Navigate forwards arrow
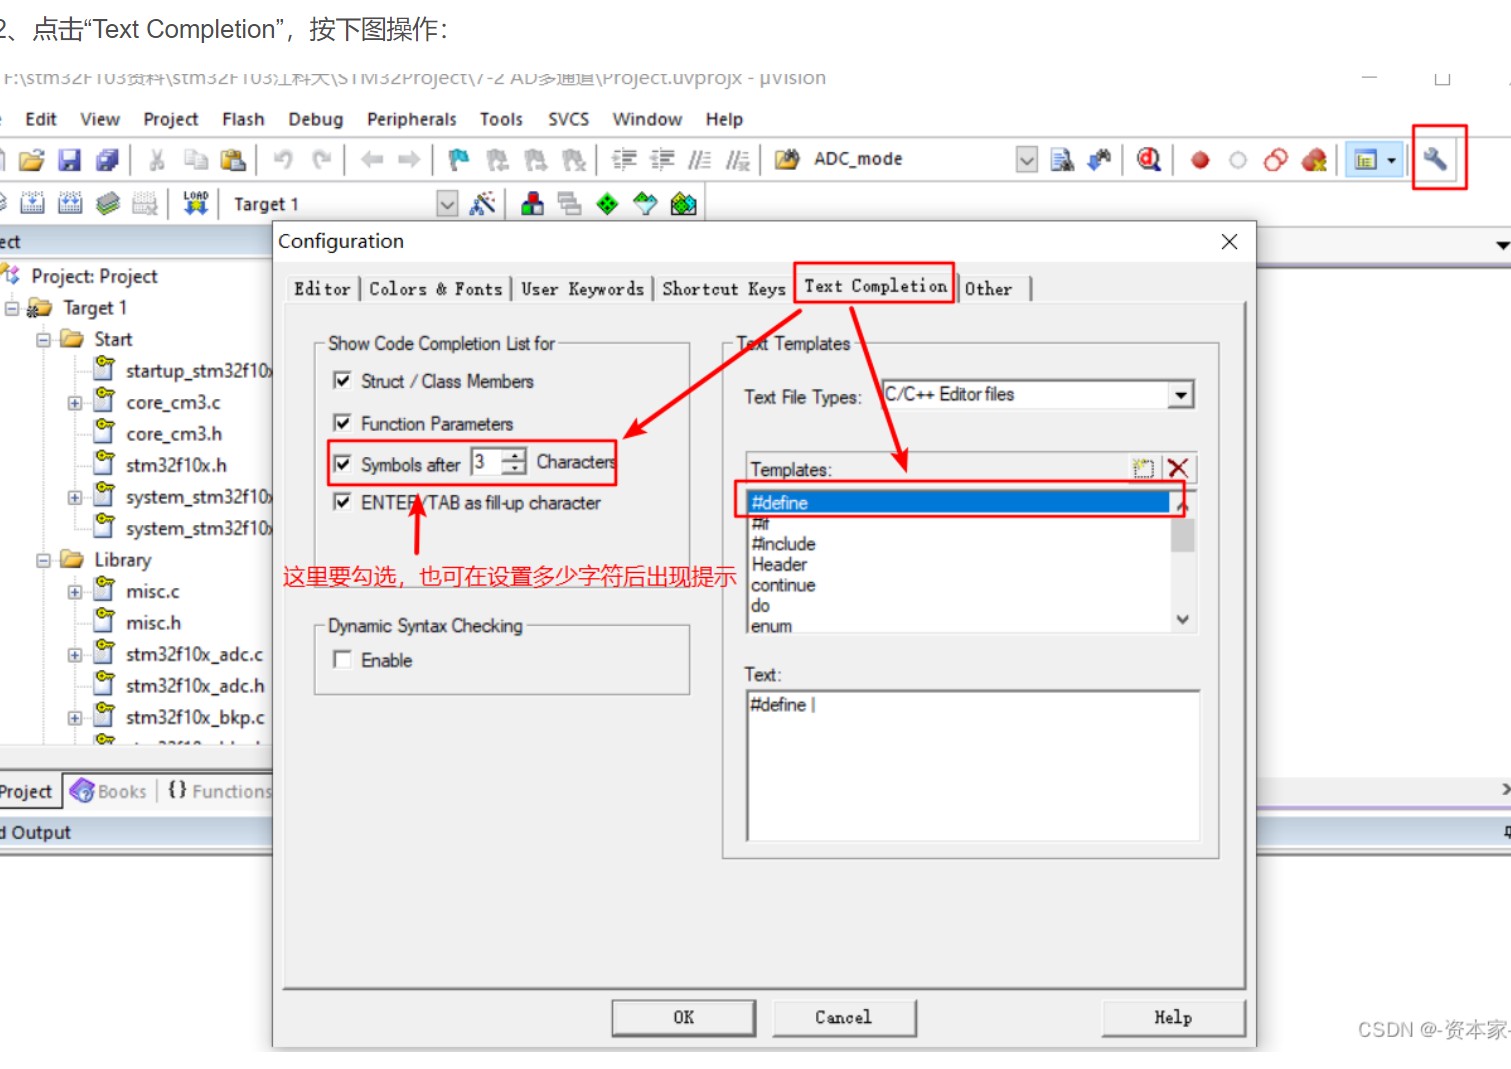 pyautogui.click(x=409, y=160)
